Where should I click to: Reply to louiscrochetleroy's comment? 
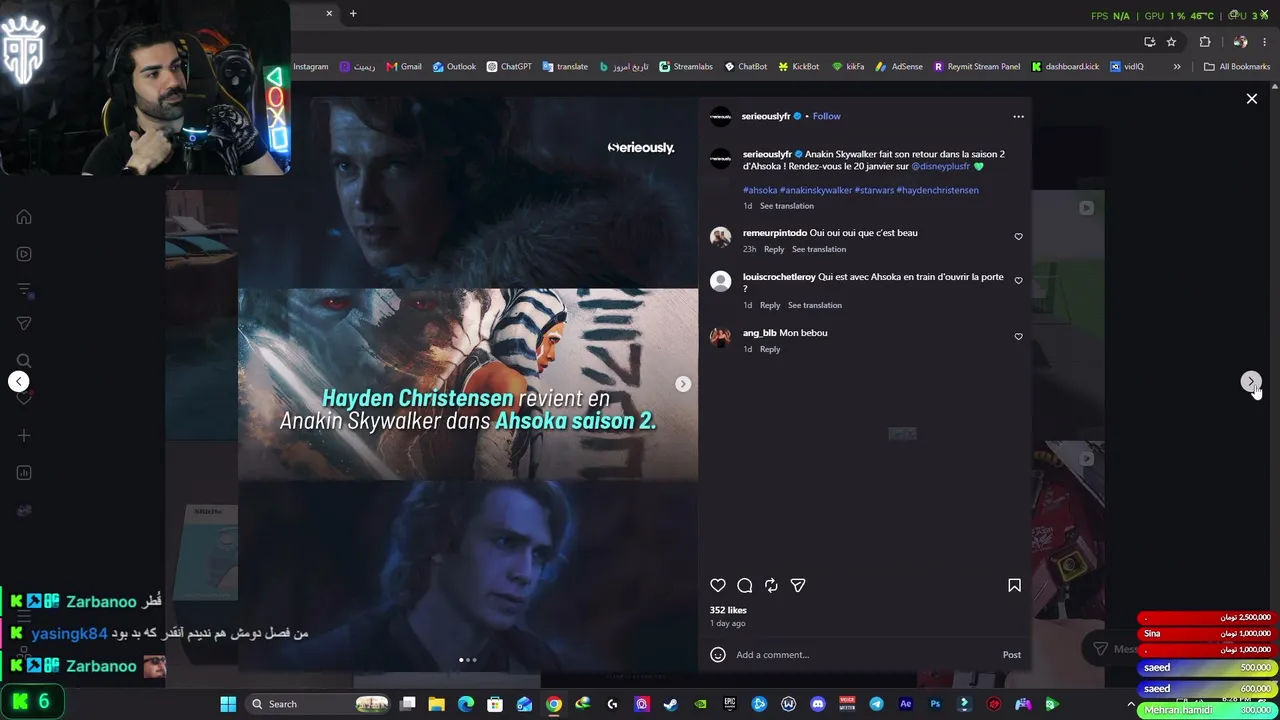coord(770,305)
